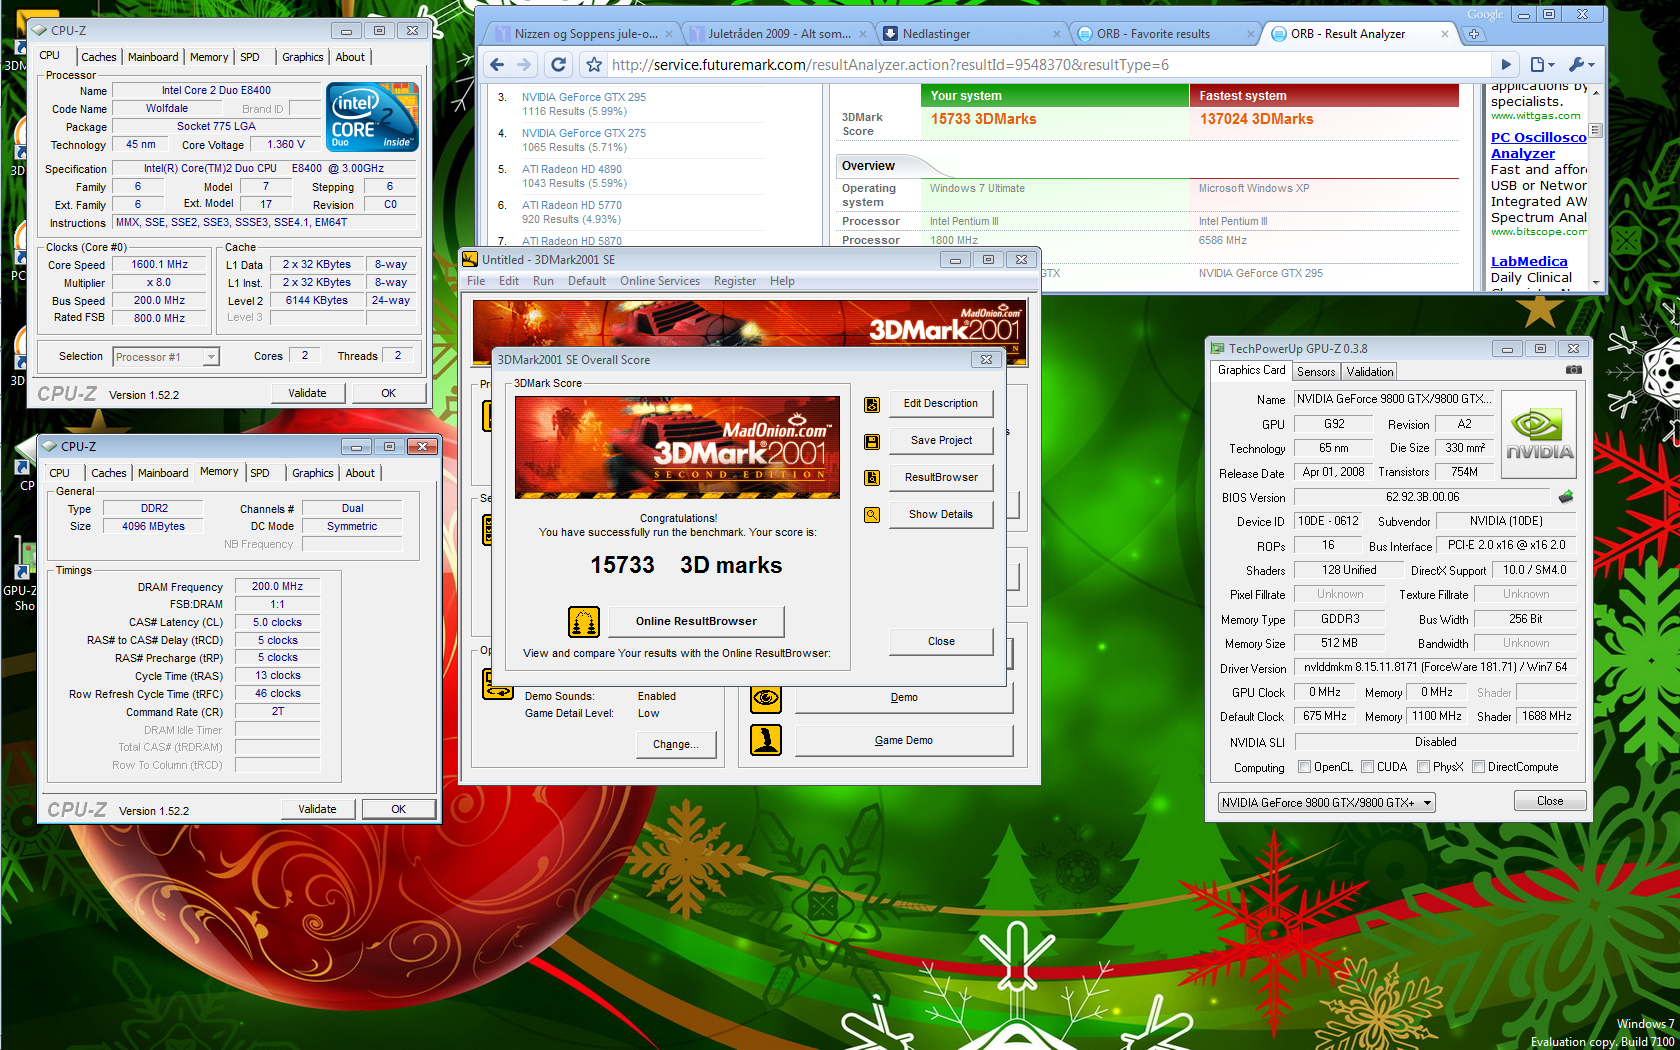The height and width of the screenshot is (1050, 1680).
Task: Reload the futuremark page
Action: pyautogui.click(x=559, y=65)
